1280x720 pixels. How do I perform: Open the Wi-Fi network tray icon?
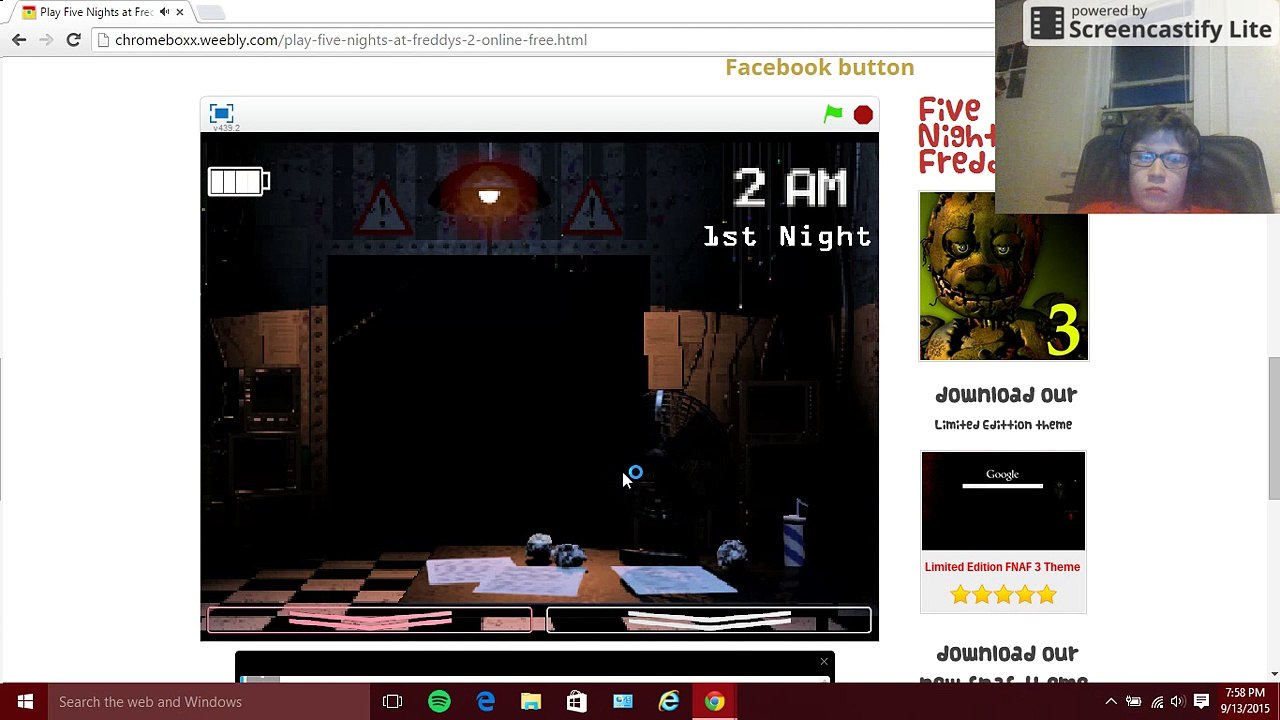(x=1157, y=702)
